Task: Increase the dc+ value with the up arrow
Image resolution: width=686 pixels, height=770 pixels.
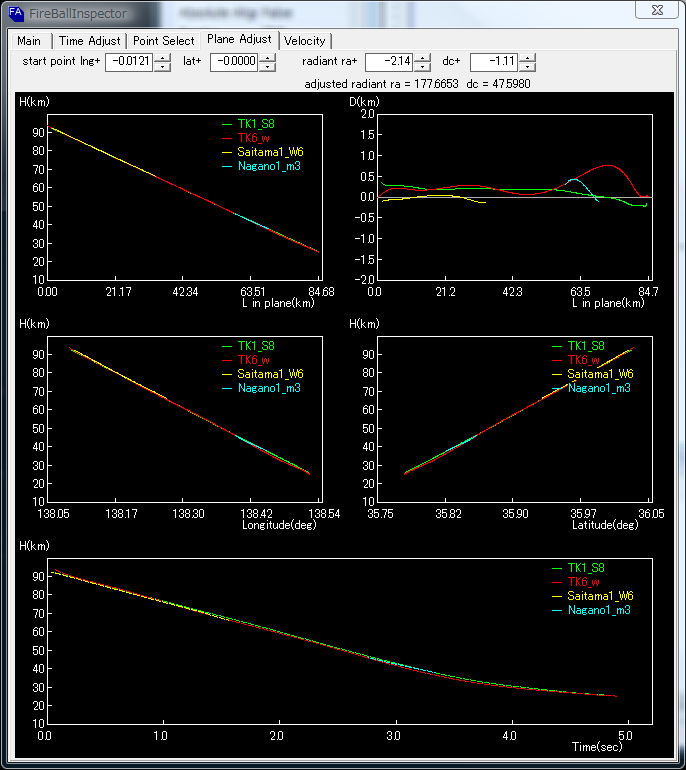Action: (527, 58)
